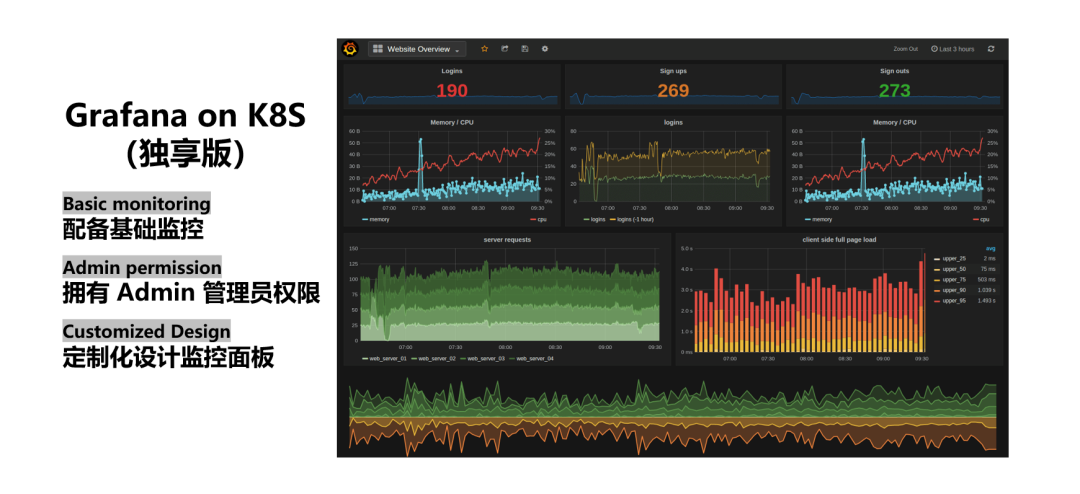Toggle the upper_75 legend series

click(950, 280)
